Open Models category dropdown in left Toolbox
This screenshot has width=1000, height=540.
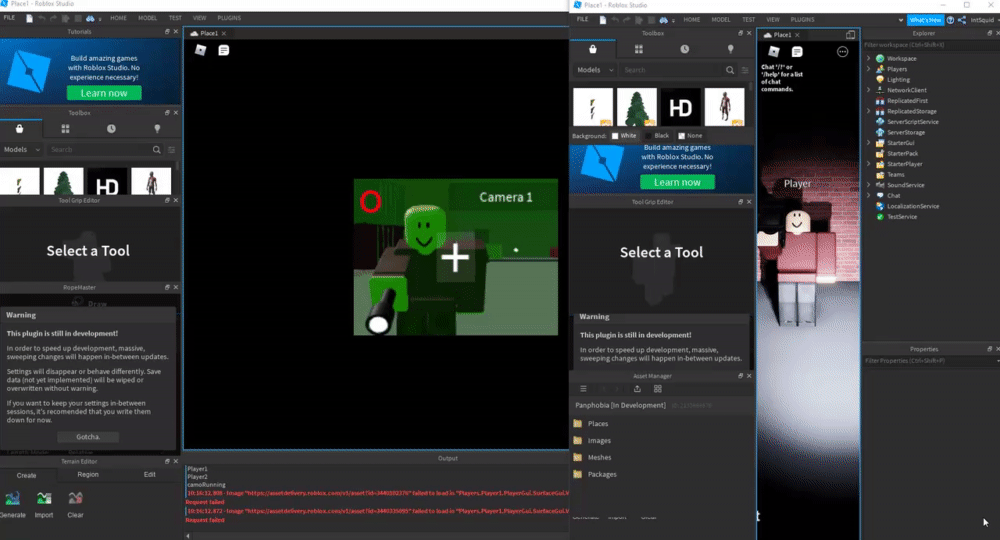tap(22, 150)
